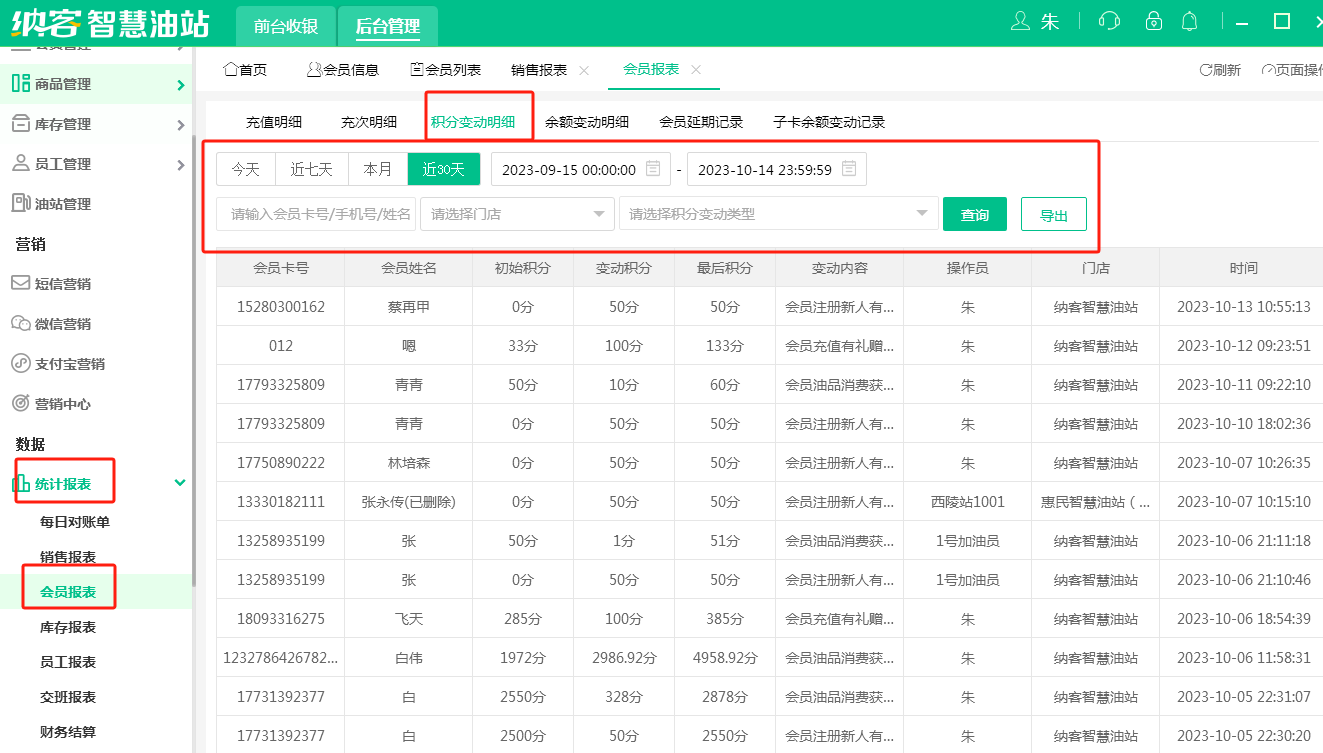Open 微信营销 in the sidebar
The width and height of the screenshot is (1323, 753).
pos(62,324)
